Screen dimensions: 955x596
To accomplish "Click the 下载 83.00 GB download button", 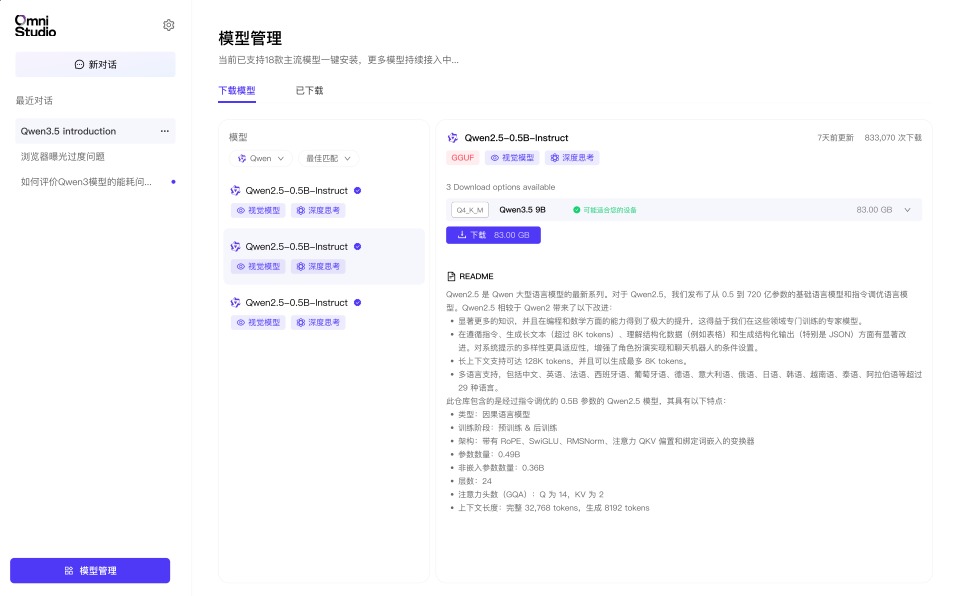I will coord(493,235).
